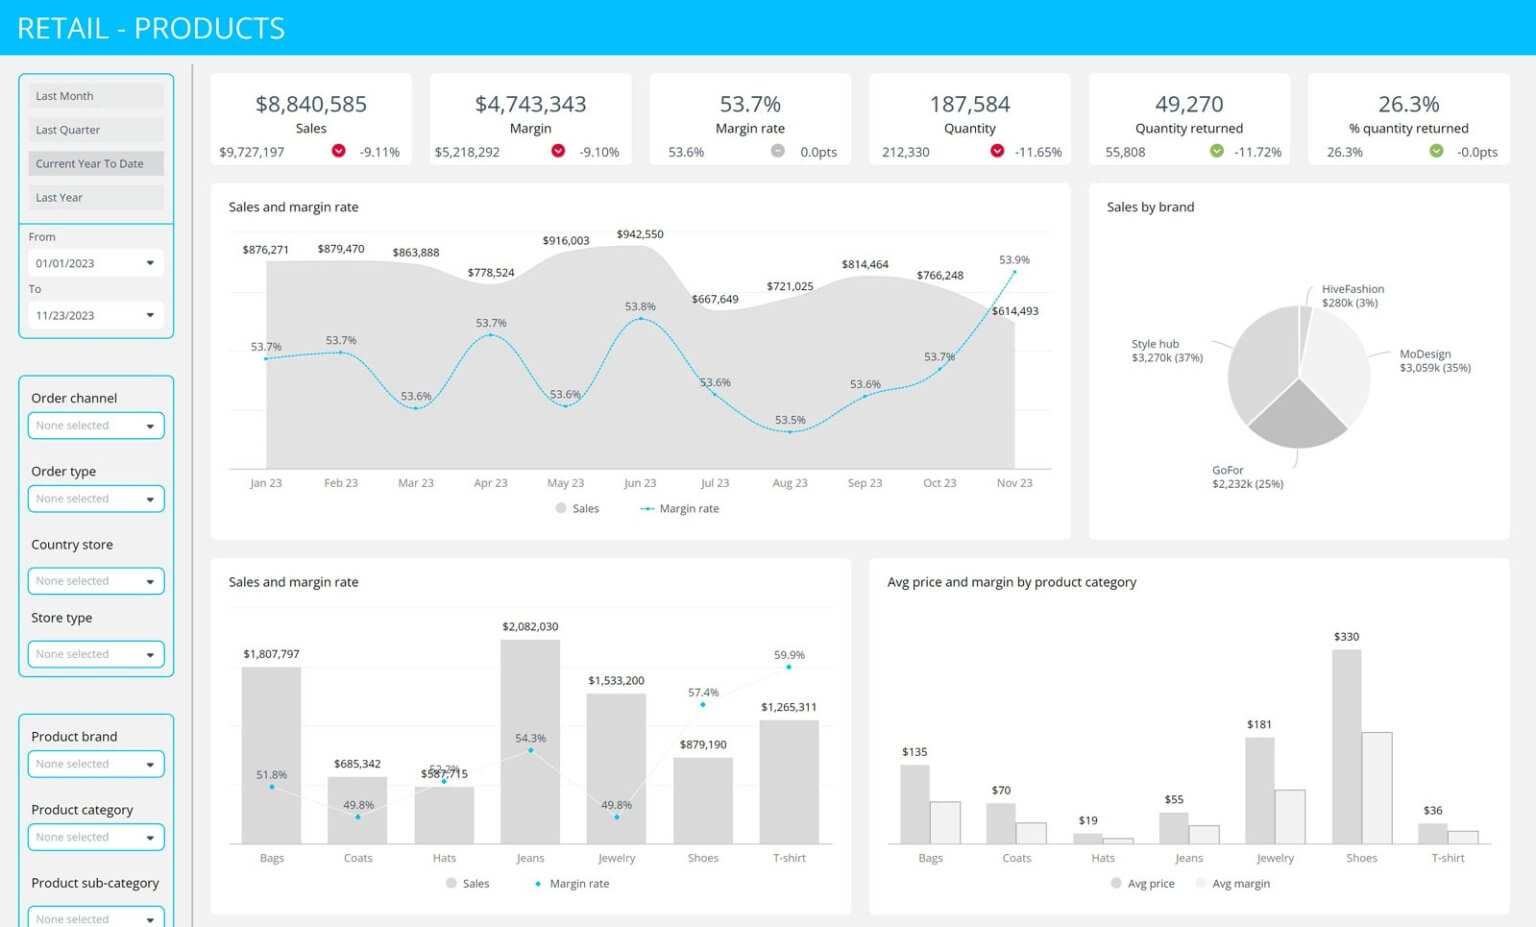Viewport: 1536px width, 927px height.
Task: Open the Store type filter dropdown
Action: pos(95,654)
